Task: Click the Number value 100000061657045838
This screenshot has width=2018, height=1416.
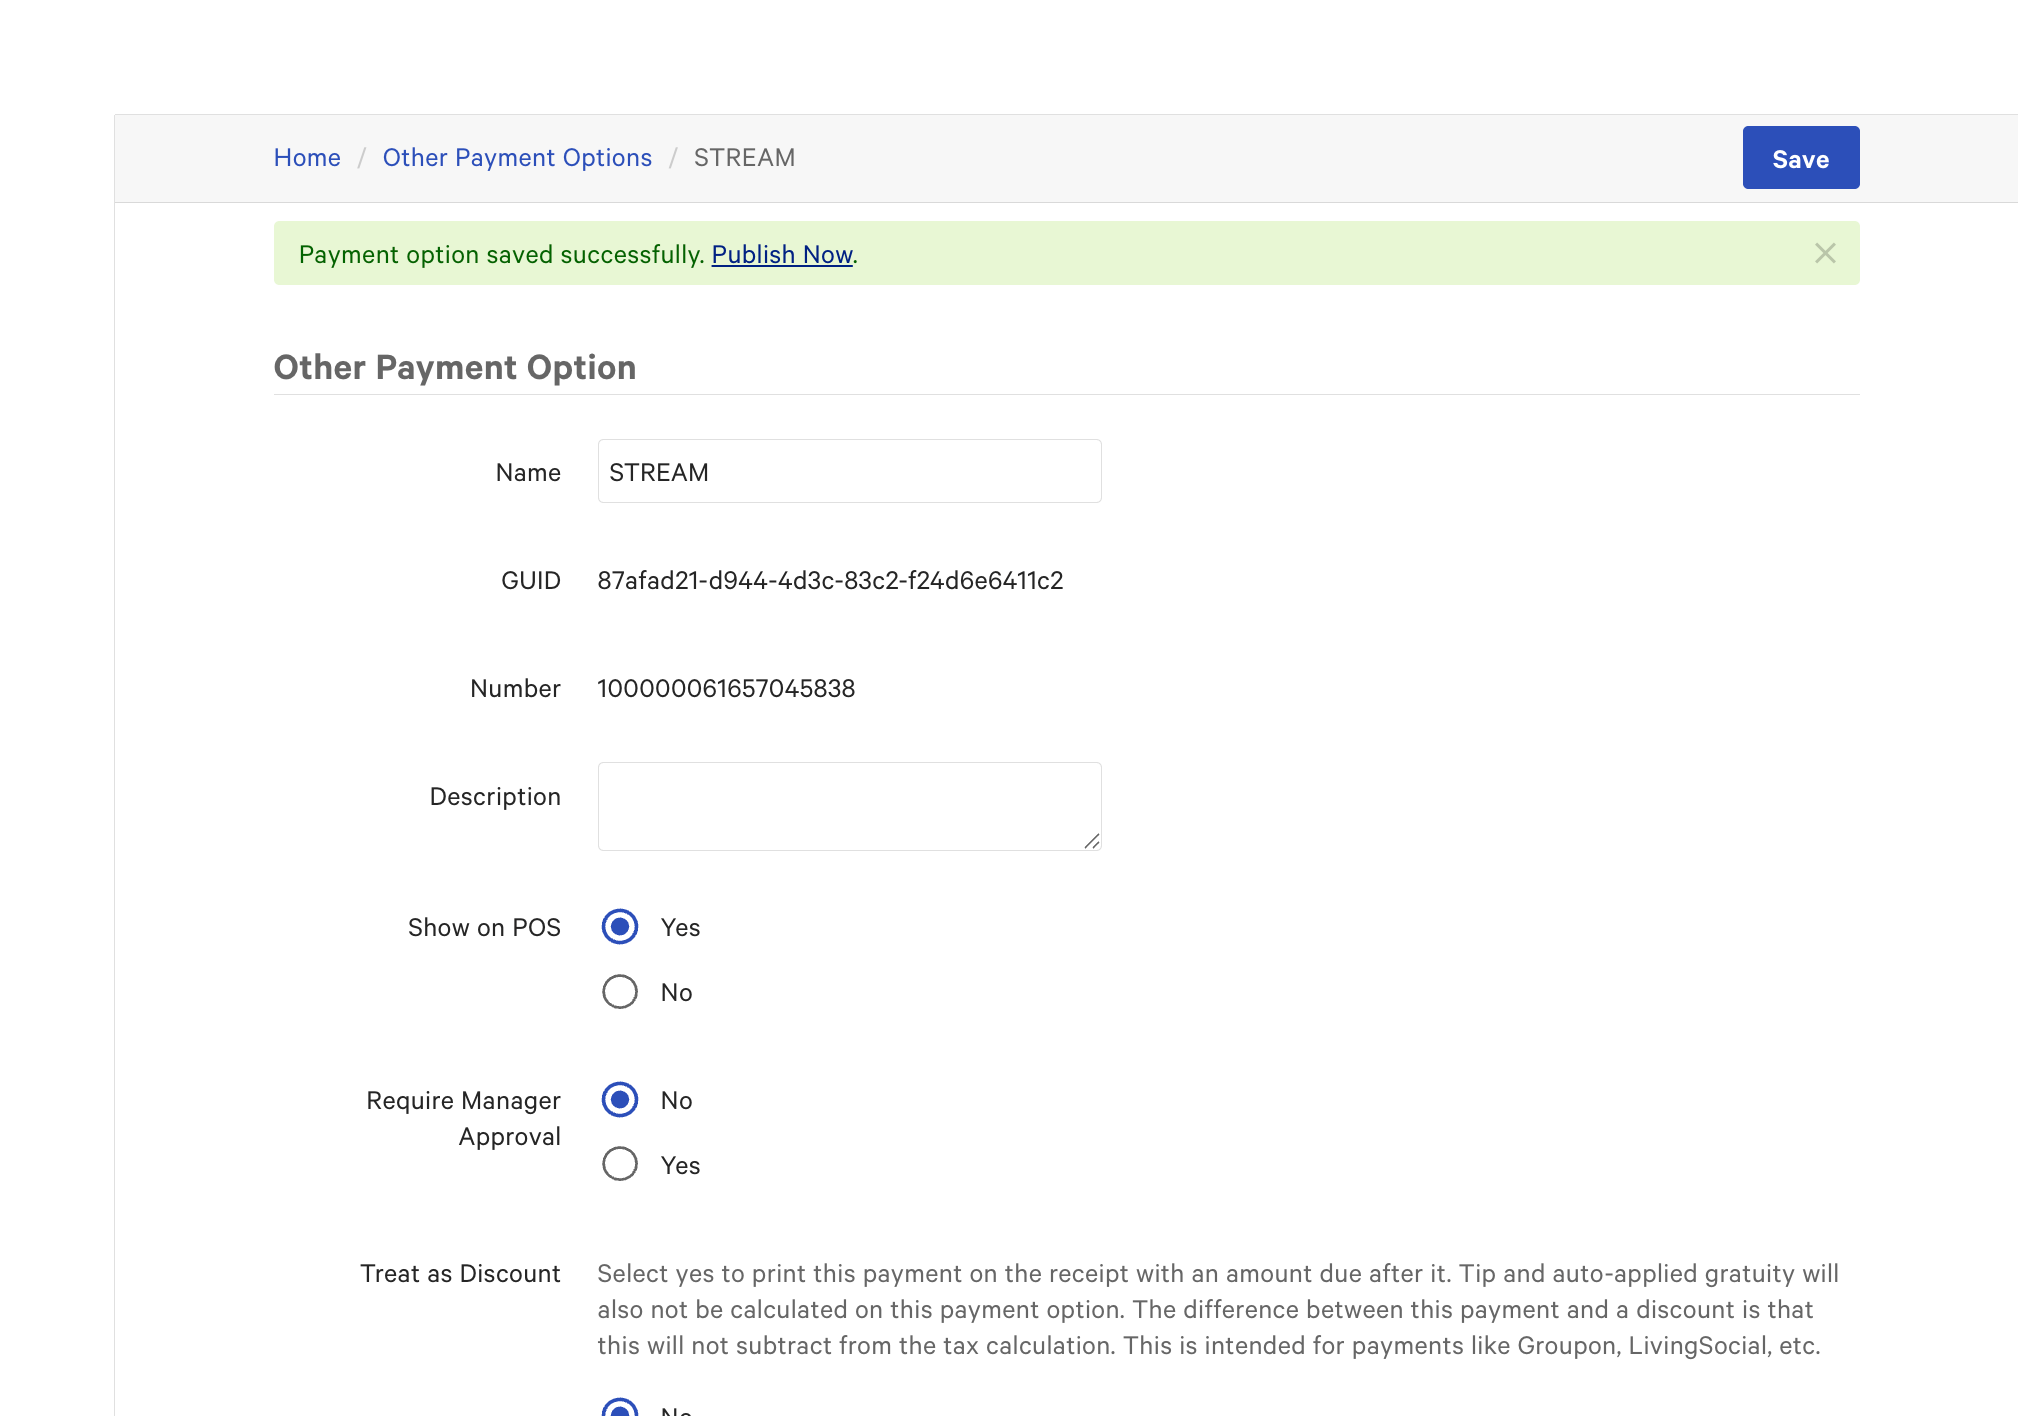Action: (x=726, y=688)
